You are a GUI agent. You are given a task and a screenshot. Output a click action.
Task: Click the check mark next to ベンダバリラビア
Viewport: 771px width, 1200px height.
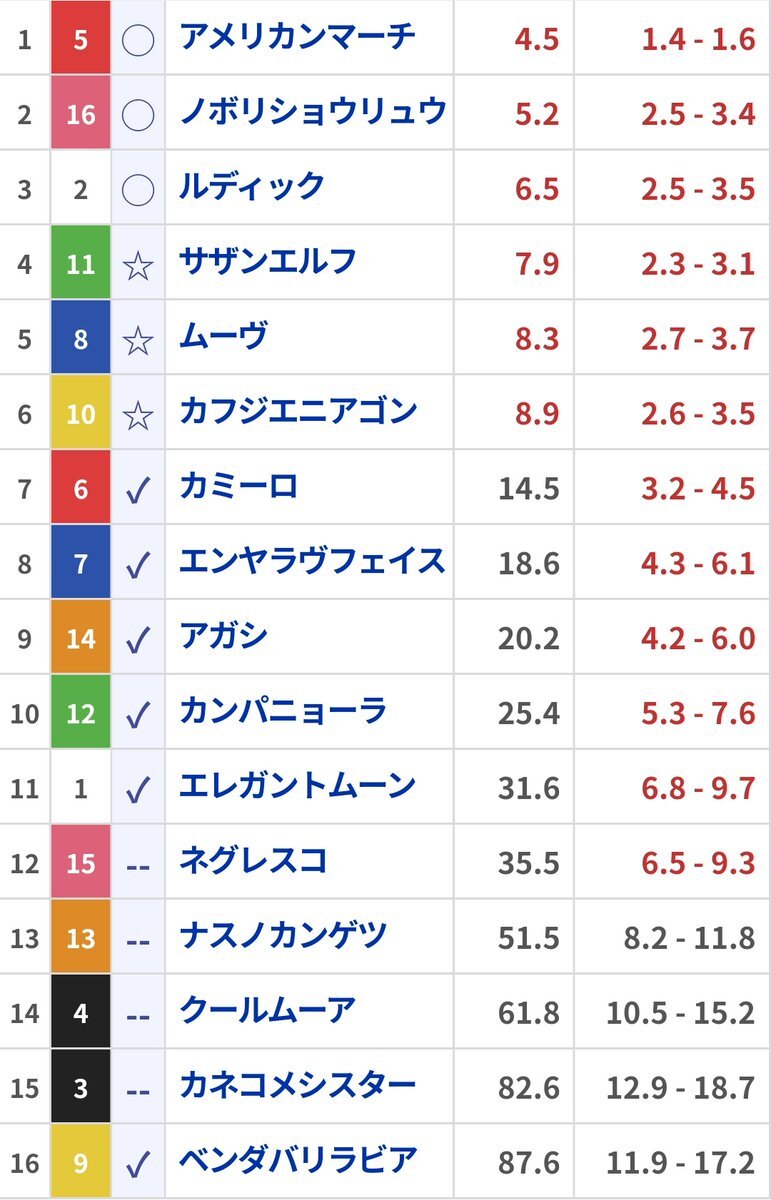(x=137, y=1164)
